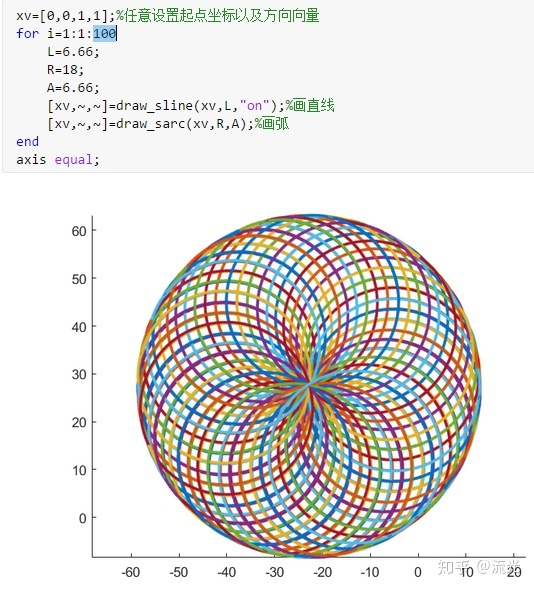534x590 pixels.
Task: Click the x-axis tick label -30
Action: click(x=275, y=572)
